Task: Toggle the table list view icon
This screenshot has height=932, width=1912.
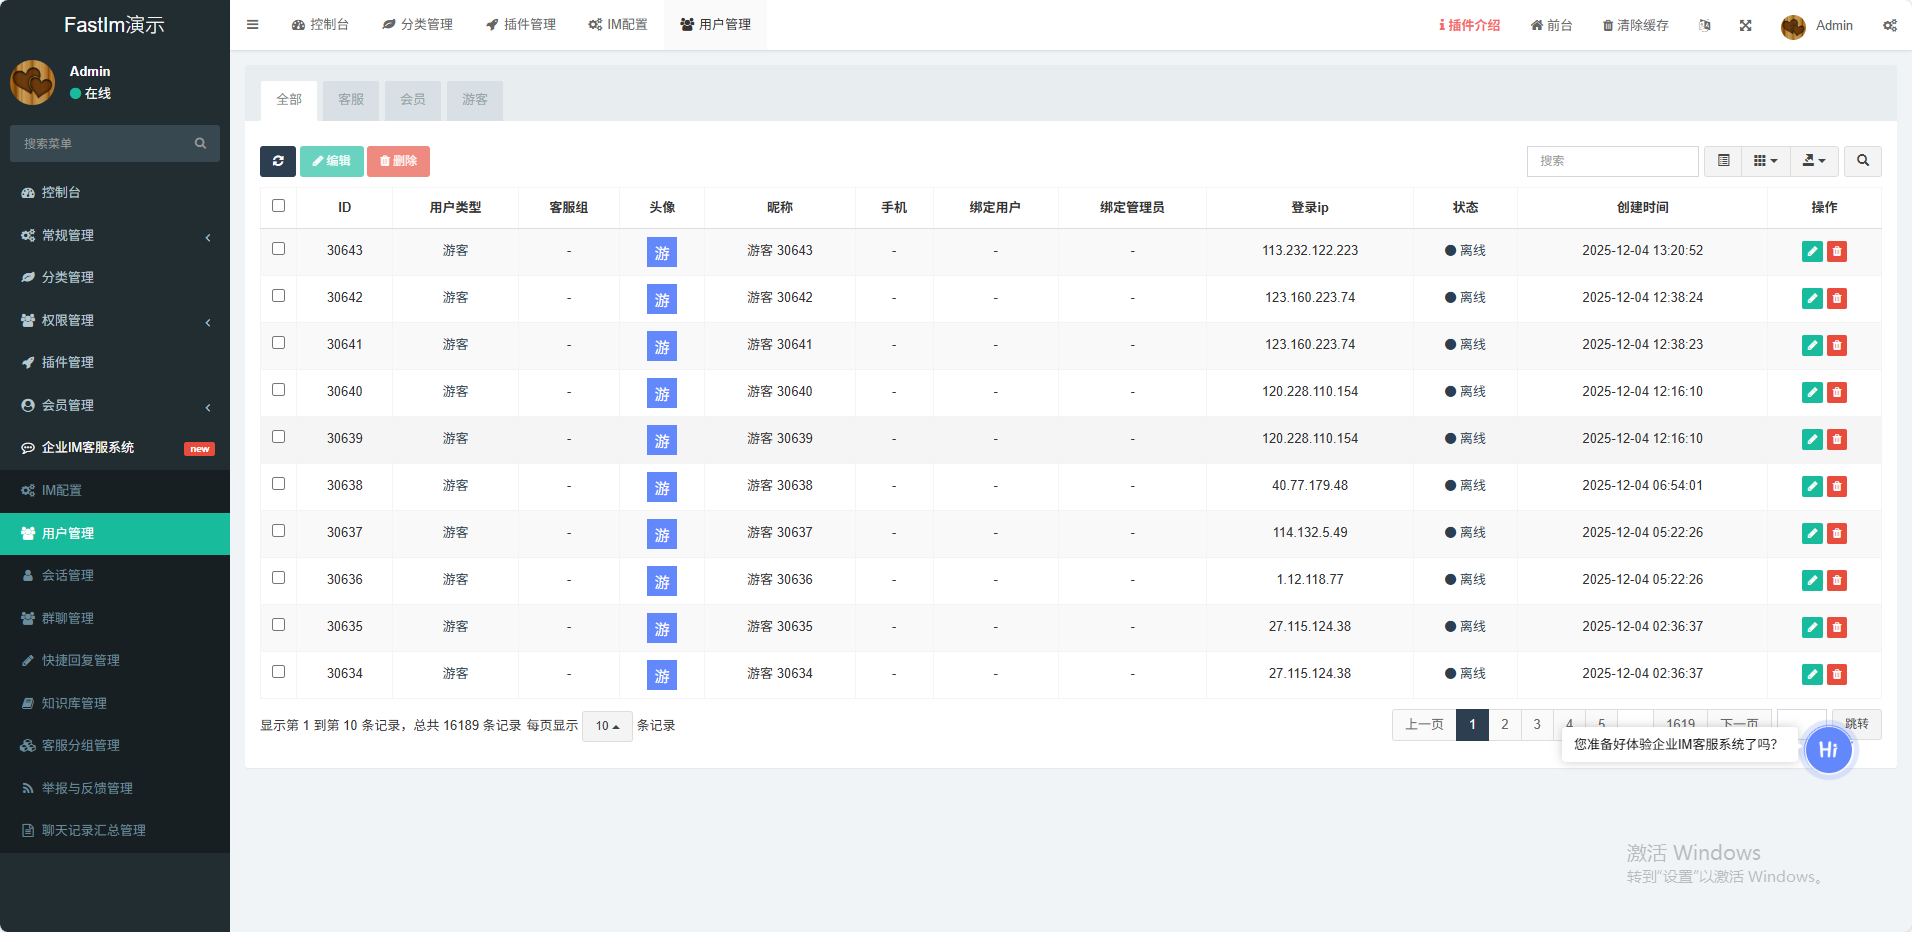Action: (1723, 161)
